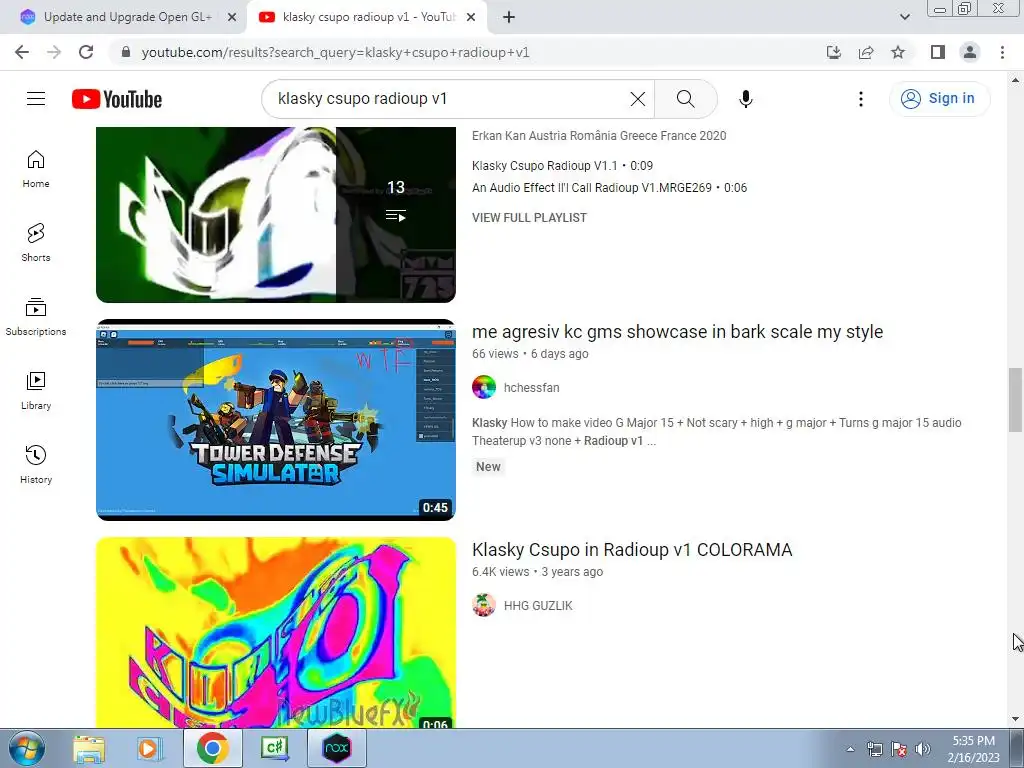This screenshot has width=1024, height=768.
Task: Open Nox player from taskbar
Action: [336, 748]
